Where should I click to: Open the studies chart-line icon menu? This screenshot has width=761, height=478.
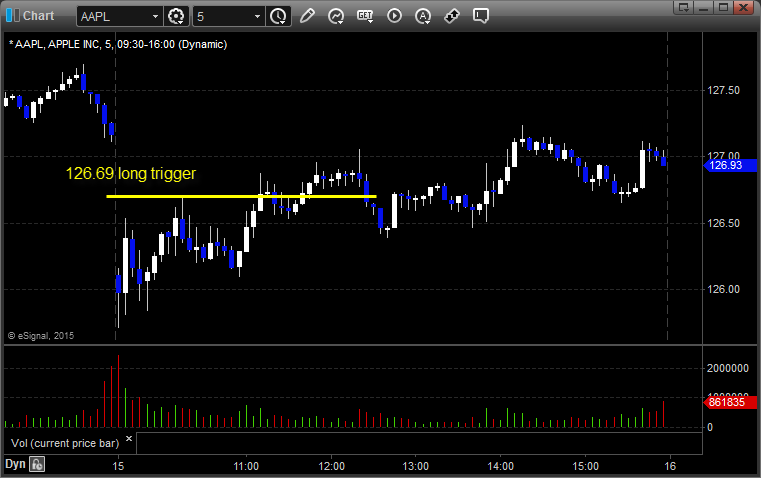point(336,16)
